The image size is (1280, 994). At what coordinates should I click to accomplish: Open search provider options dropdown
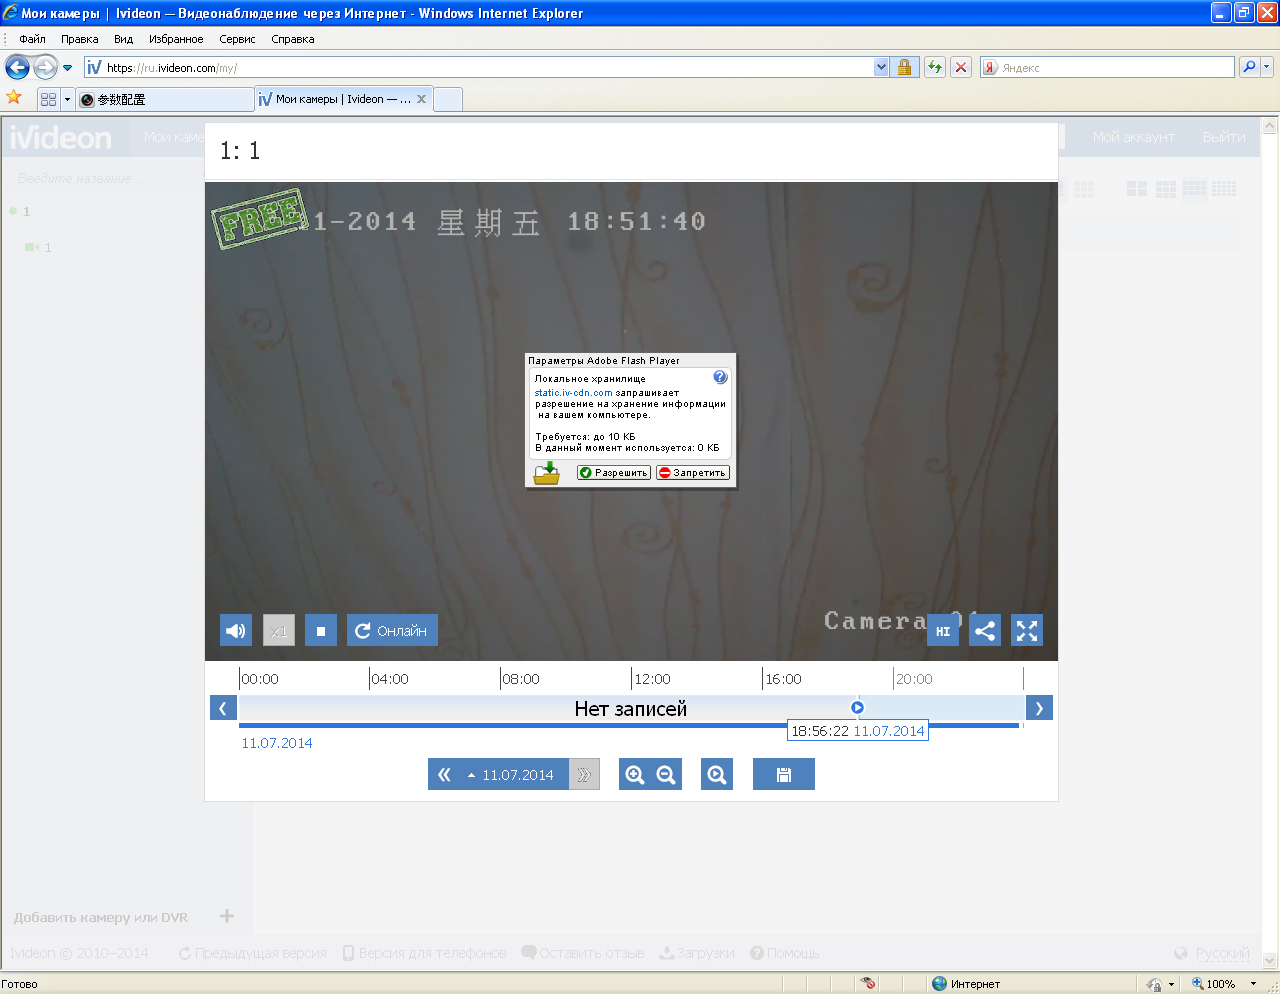pyautogui.click(x=1267, y=67)
